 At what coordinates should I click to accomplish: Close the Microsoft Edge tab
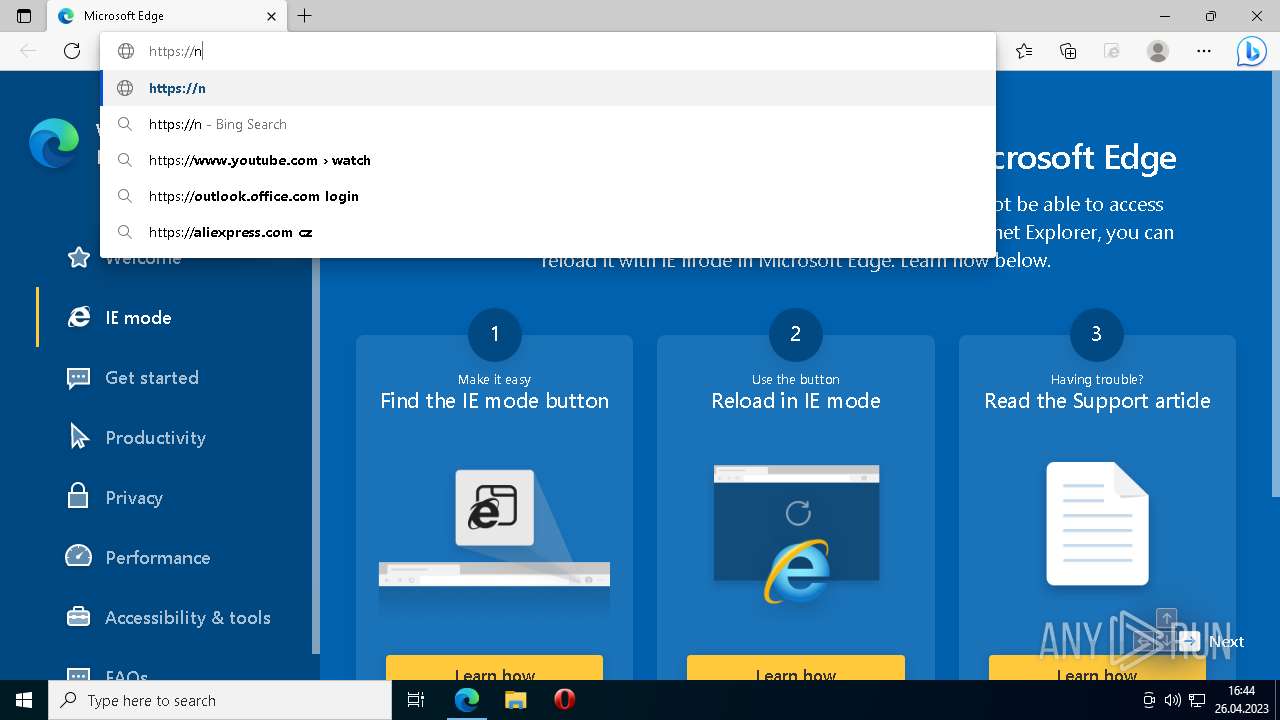coord(272,16)
